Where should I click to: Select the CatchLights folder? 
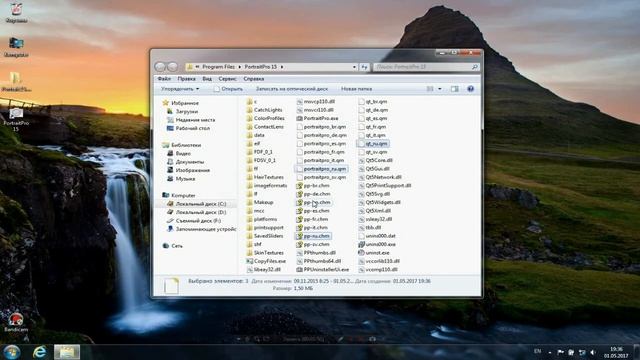tap(264, 110)
